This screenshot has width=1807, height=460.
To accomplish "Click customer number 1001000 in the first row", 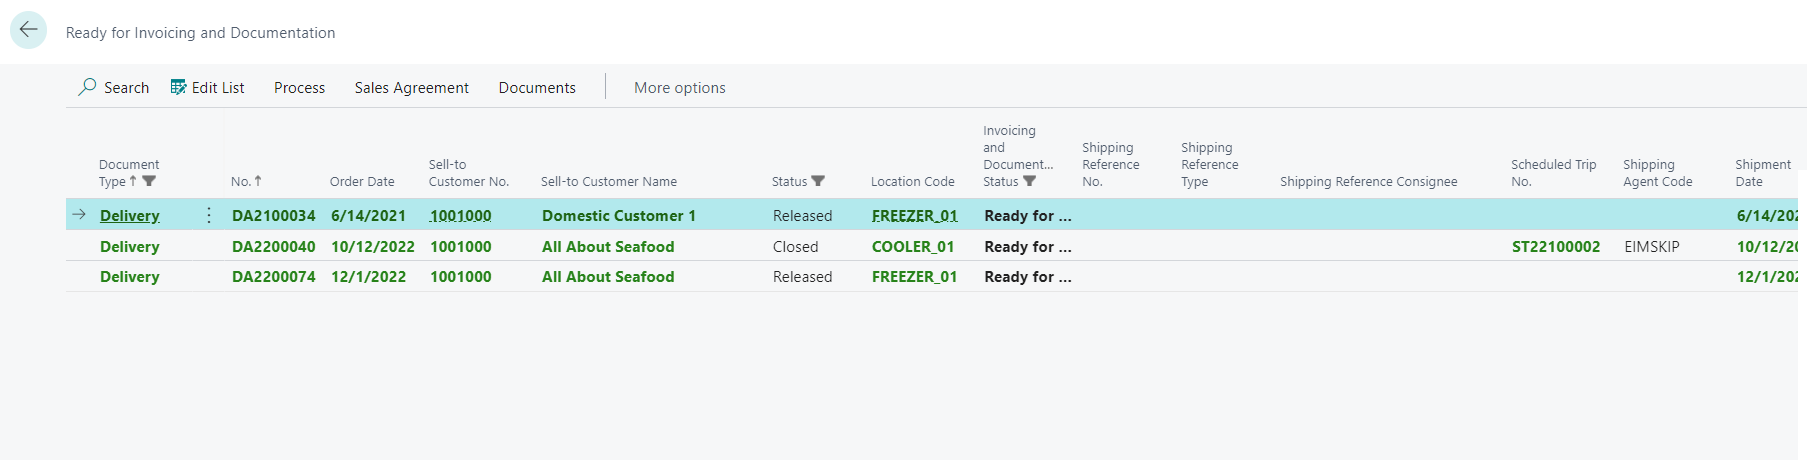I will [x=460, y=216].
